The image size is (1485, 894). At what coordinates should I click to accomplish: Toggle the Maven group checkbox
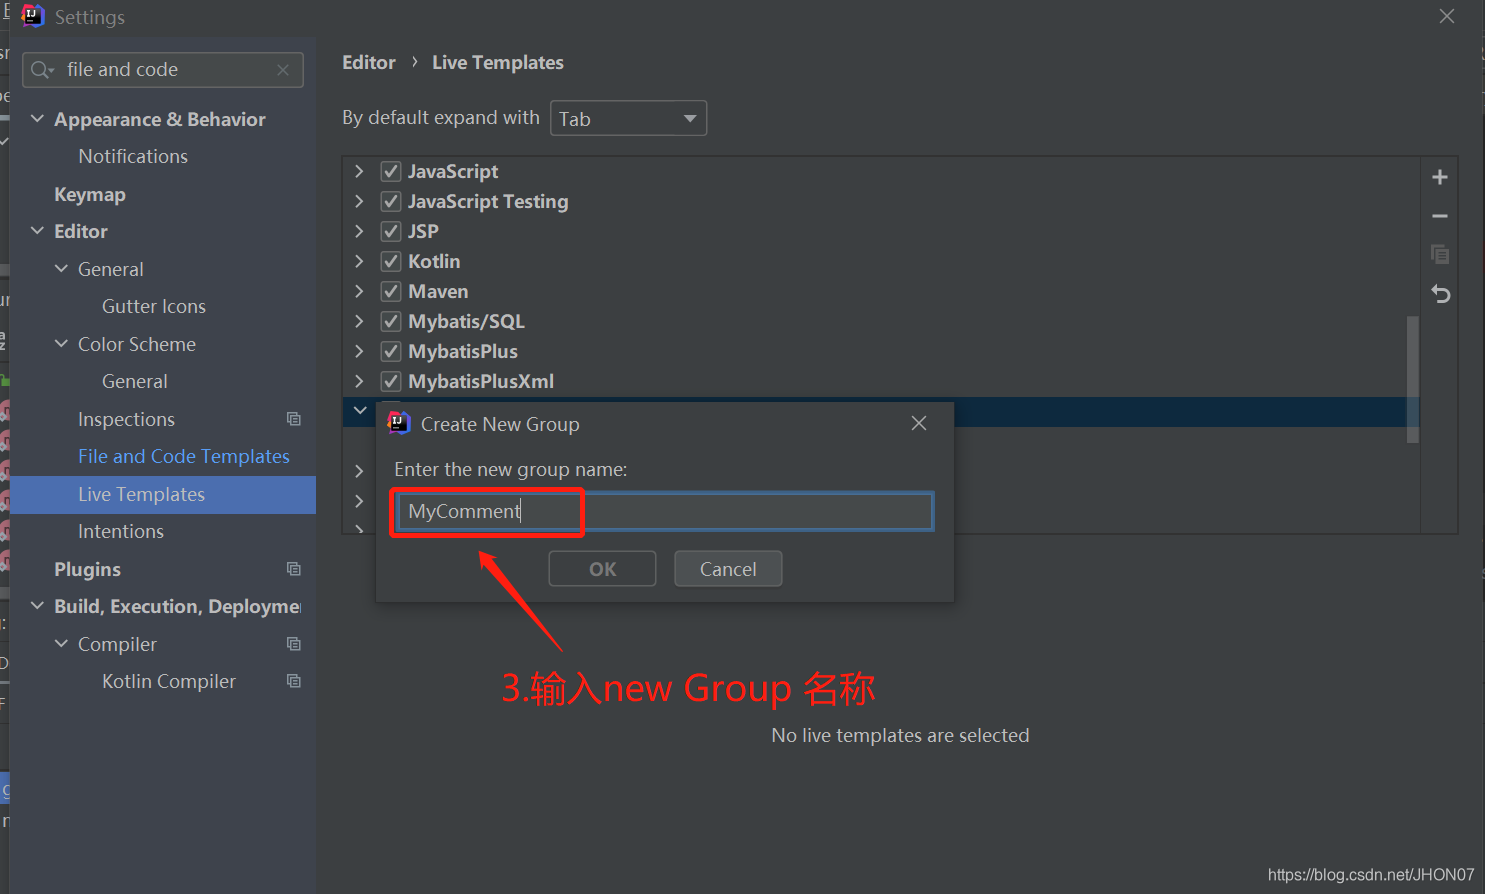[391, 291]
